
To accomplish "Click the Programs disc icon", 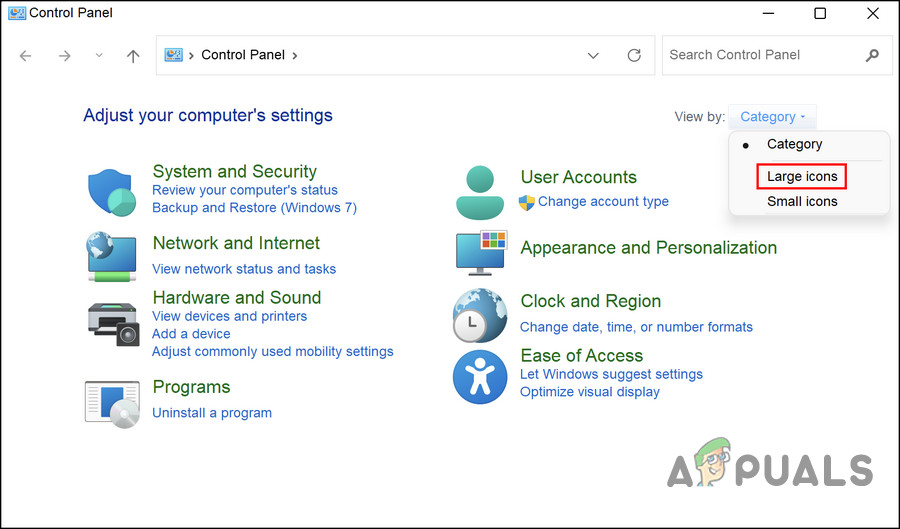I will click(112, 404).
